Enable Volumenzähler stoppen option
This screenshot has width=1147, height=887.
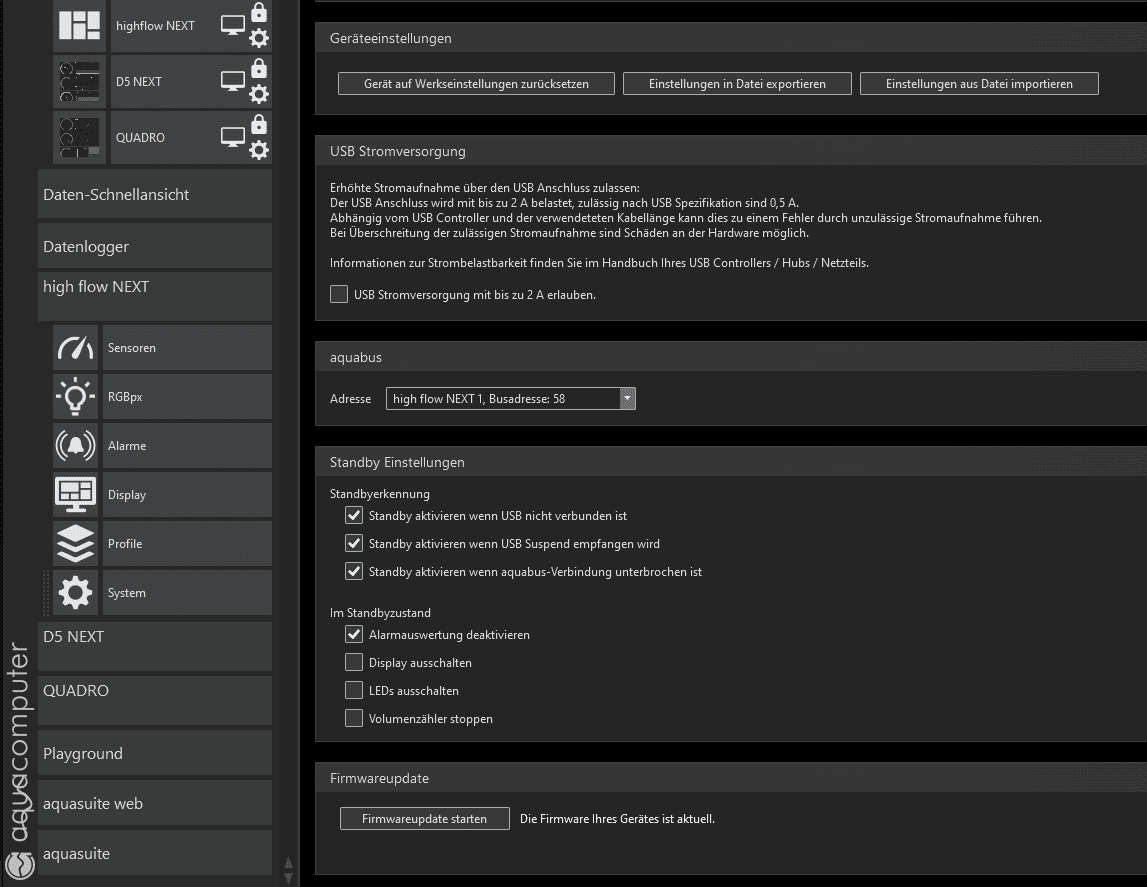[x=354, y=718]
